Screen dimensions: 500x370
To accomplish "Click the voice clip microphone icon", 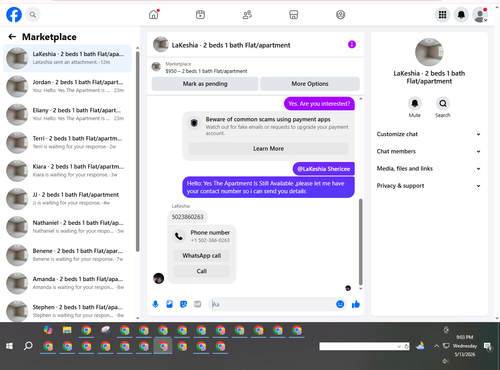I will click(155, 304).
